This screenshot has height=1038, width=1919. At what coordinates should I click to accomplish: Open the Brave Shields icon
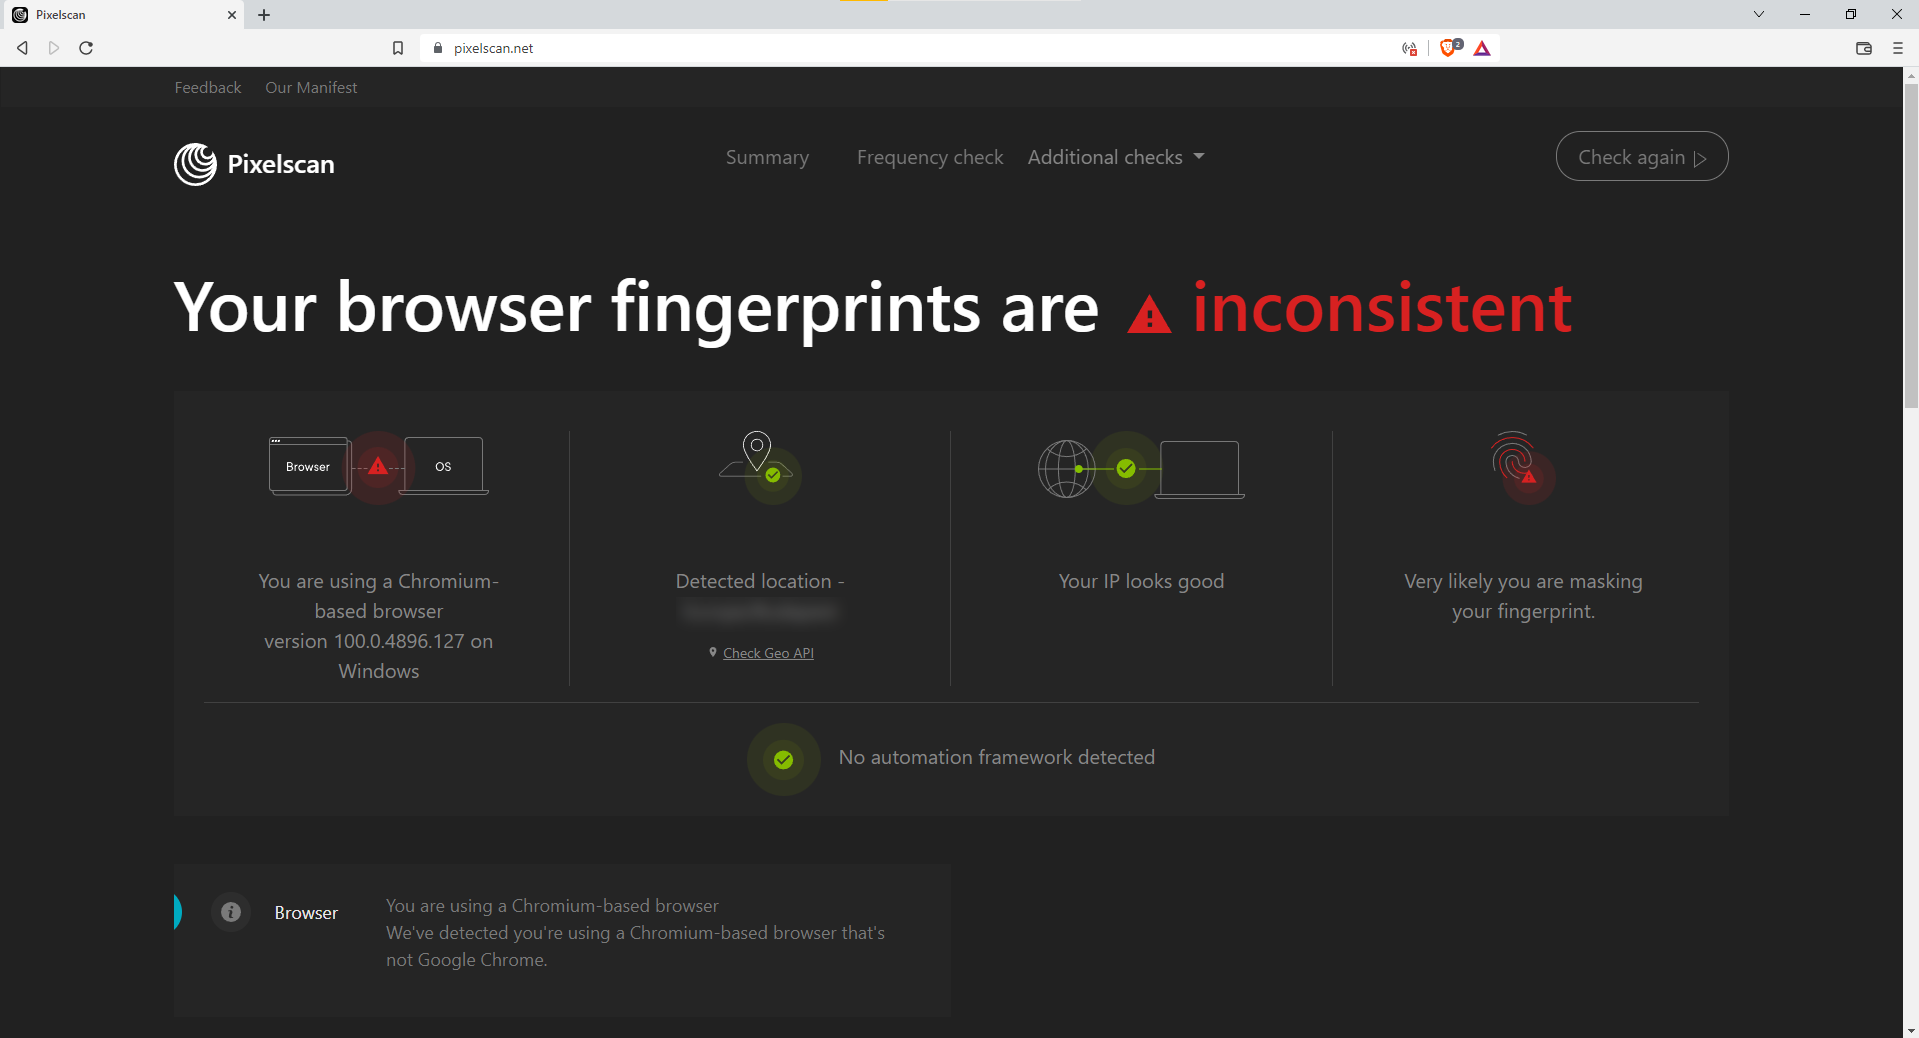(1449, 47)
